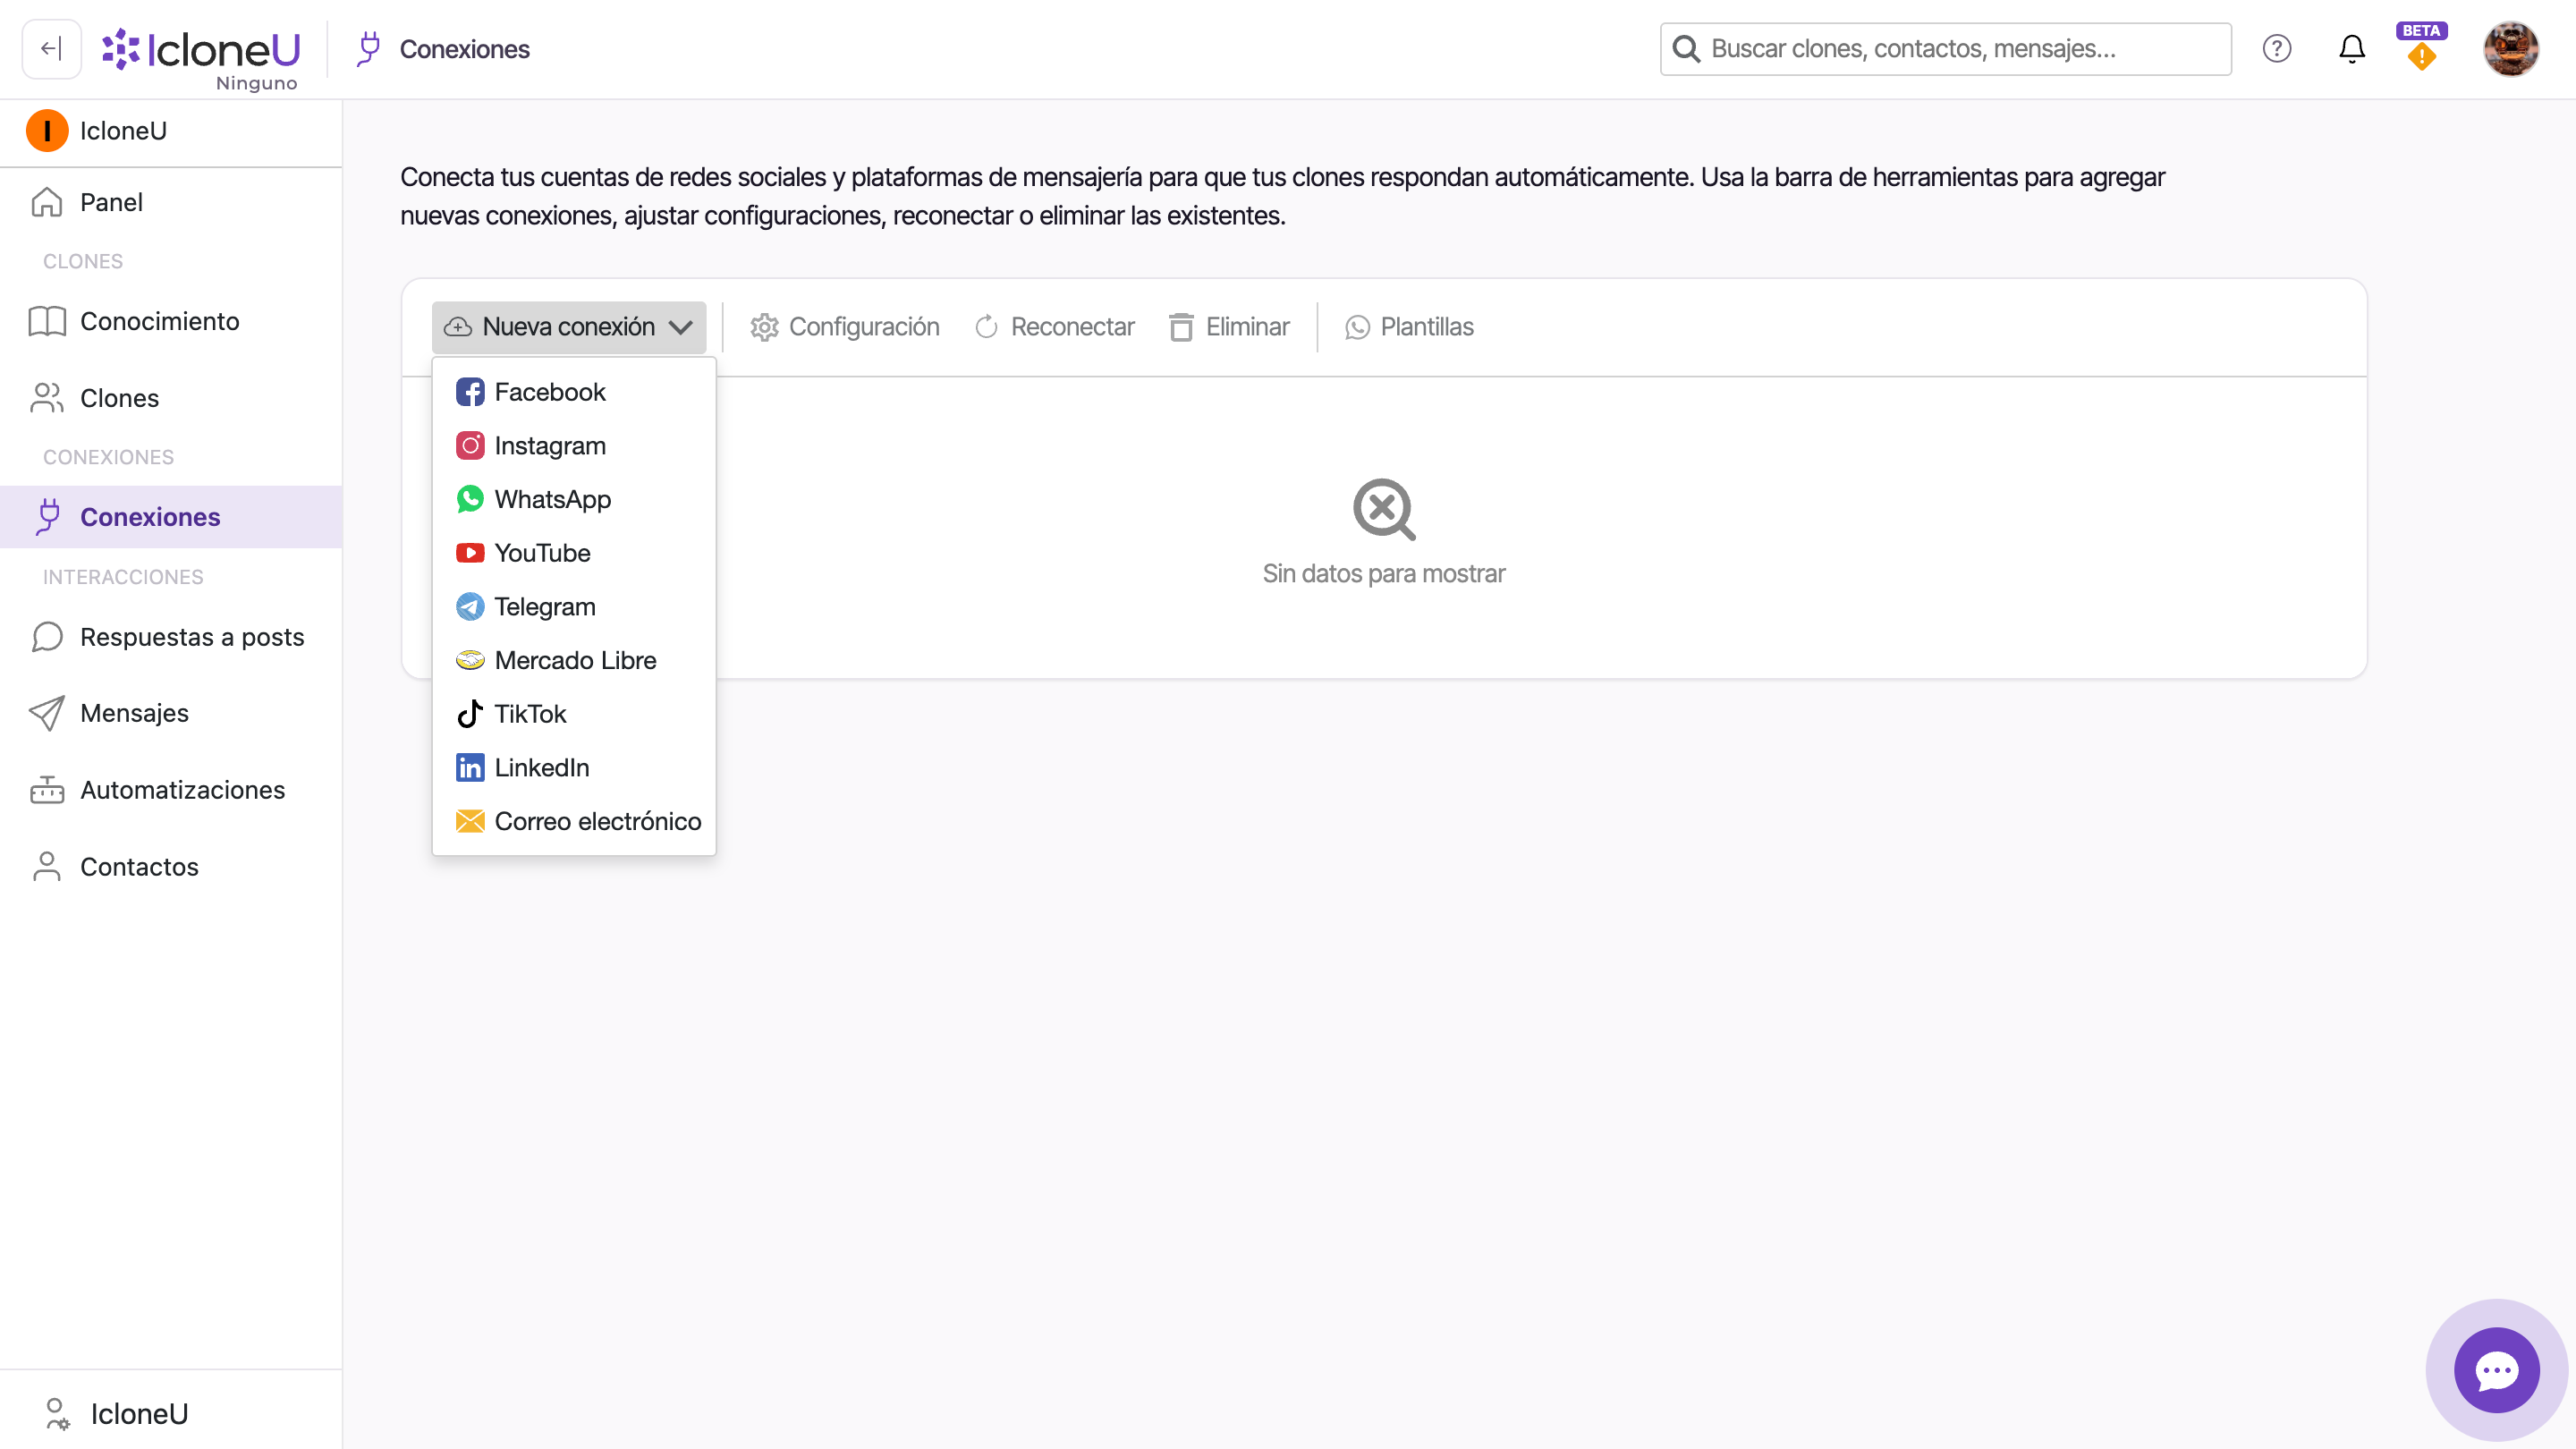Open Clones in the sidebar

171,398
